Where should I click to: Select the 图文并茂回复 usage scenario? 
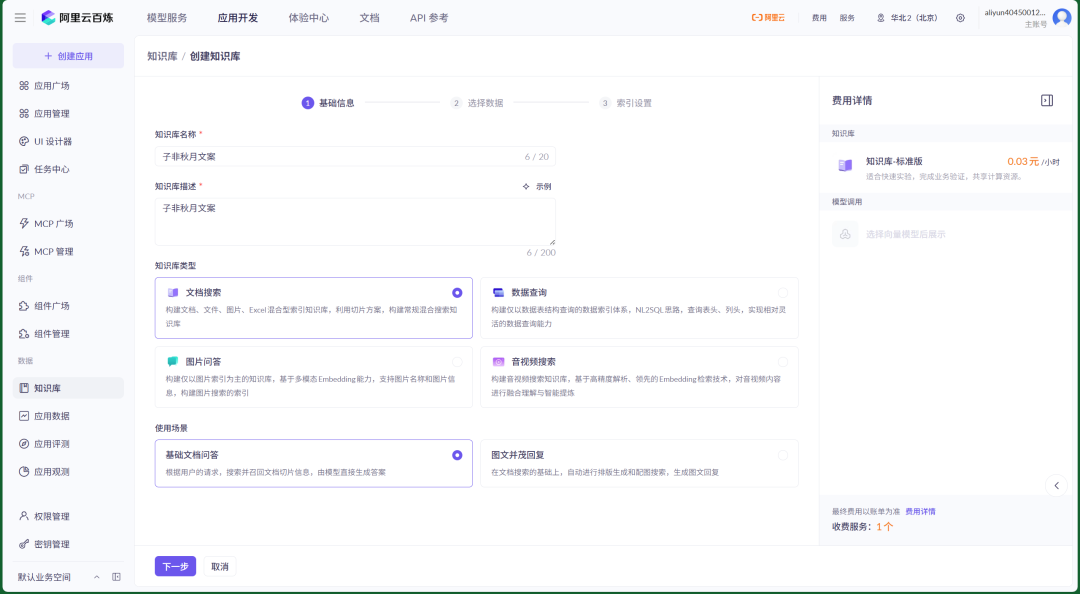638,463
